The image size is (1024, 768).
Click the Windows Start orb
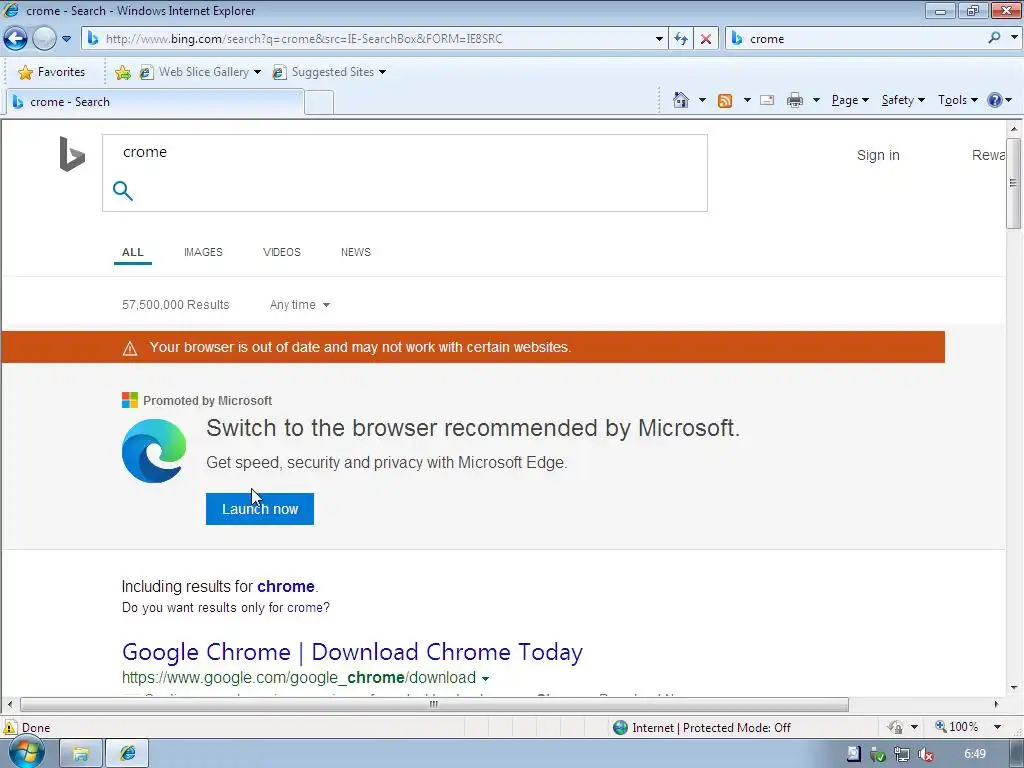coord(26,753)
